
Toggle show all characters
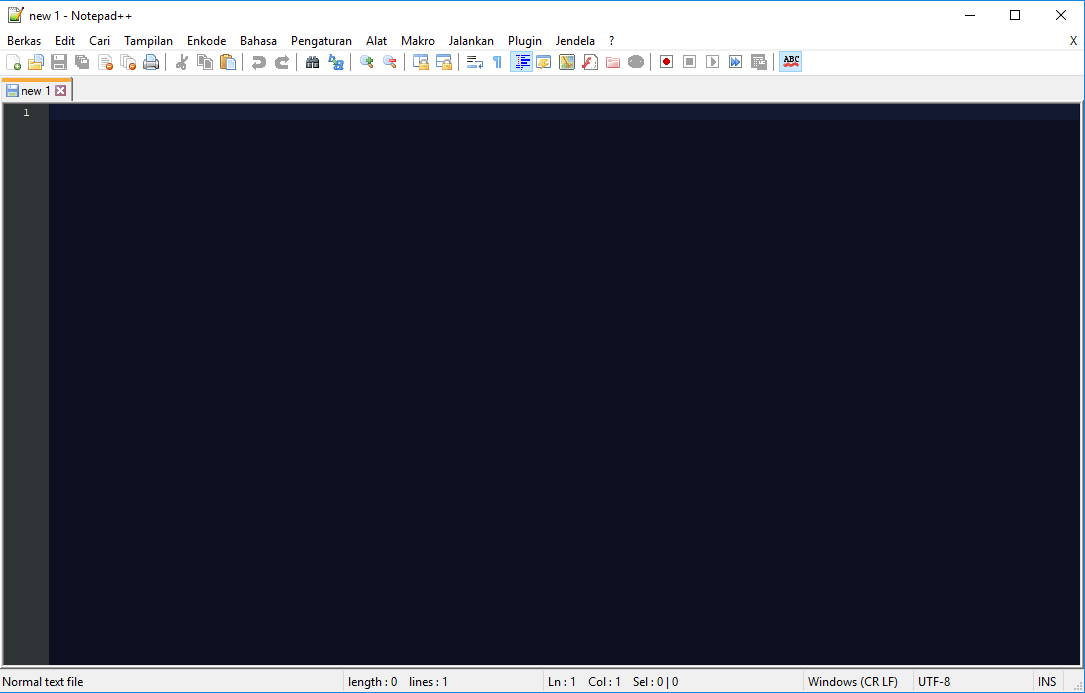click(496, 61)
